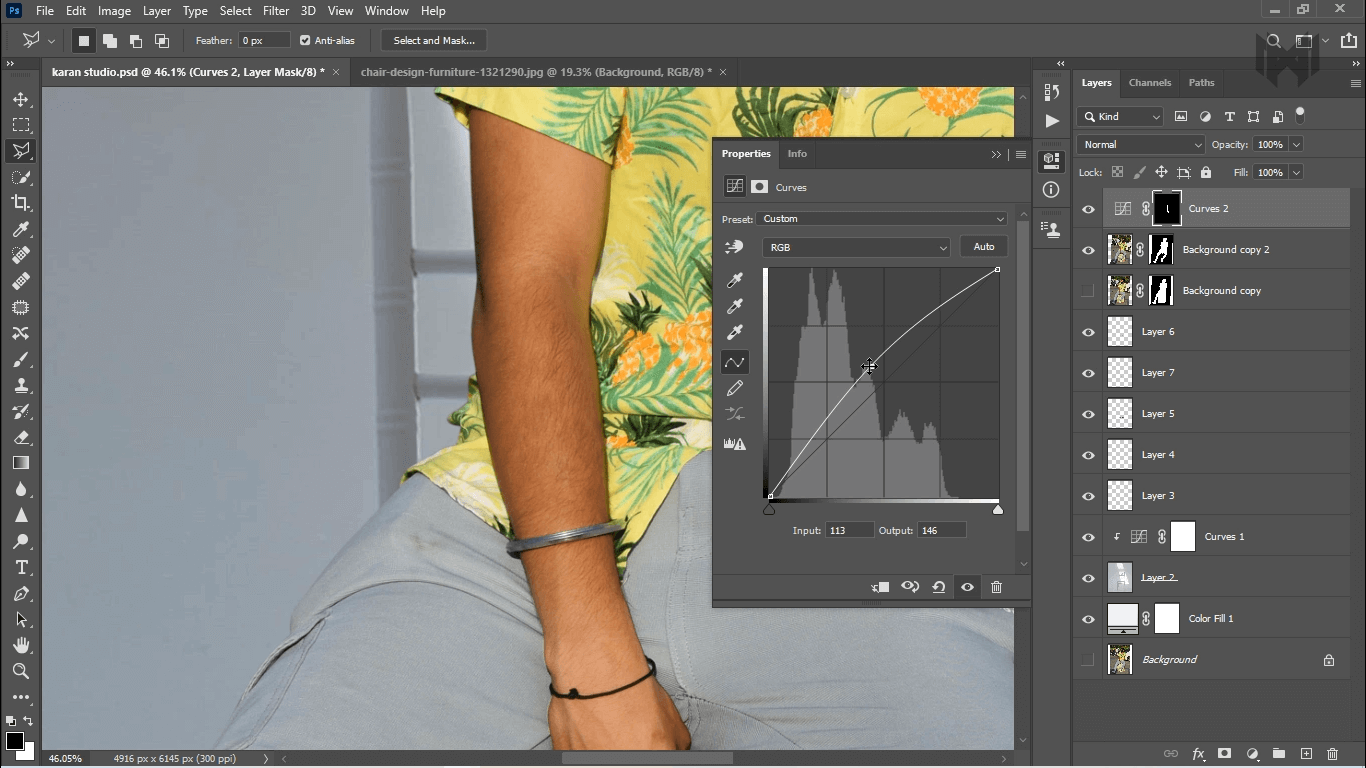Viewport: 1366px width, 768px height.
Task: Select the Gradient tool
Action: (x=21, y=463)
